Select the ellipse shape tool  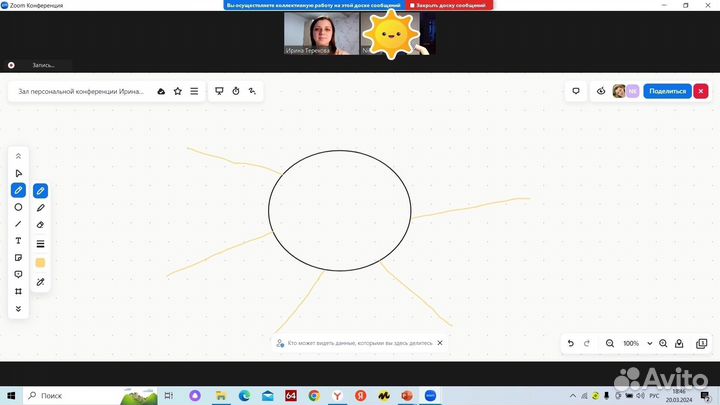[x=18, y=207]
